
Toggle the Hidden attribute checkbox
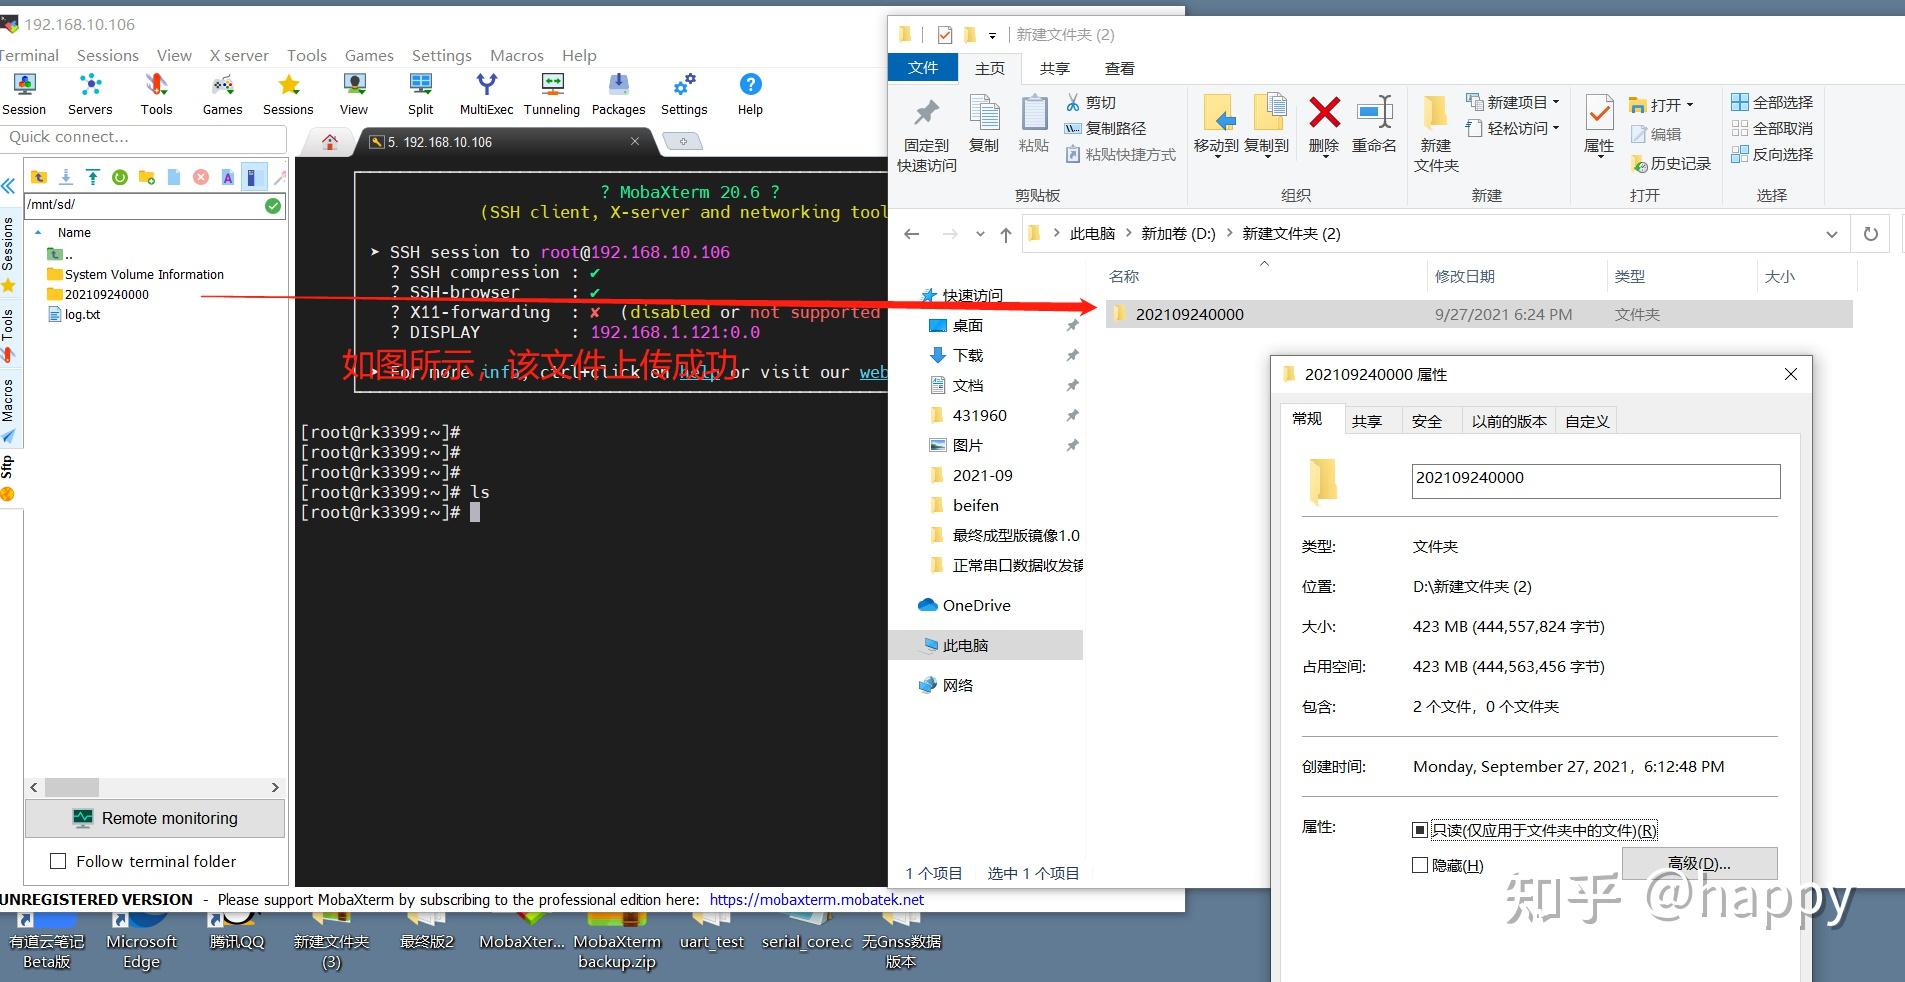coord(1420,865)
